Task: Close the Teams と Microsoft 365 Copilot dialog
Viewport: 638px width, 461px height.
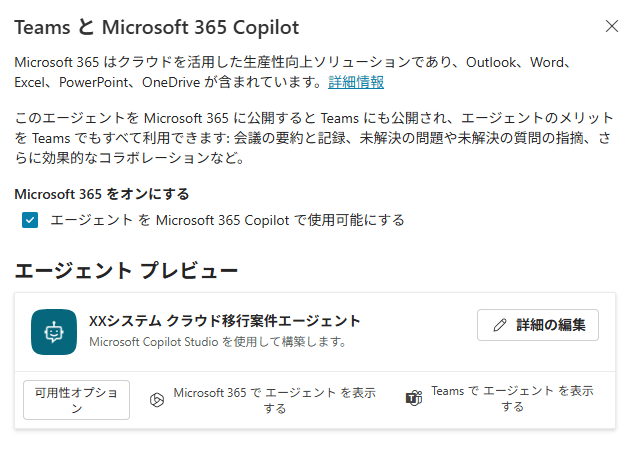Action: coord(612,26)
